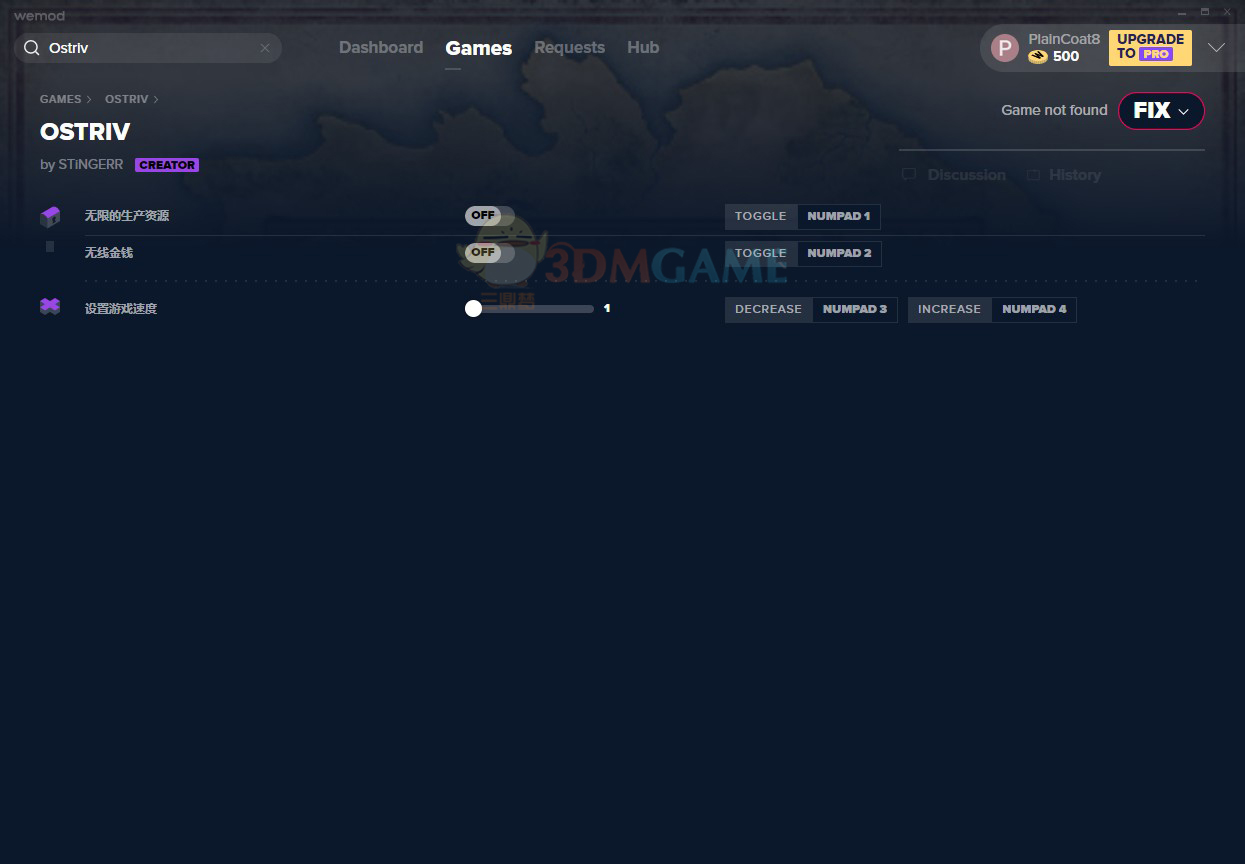Viewport: 1245px width, 864px height.
Task: Click the Ostriv search input field
Action: [x=150, y=48]
